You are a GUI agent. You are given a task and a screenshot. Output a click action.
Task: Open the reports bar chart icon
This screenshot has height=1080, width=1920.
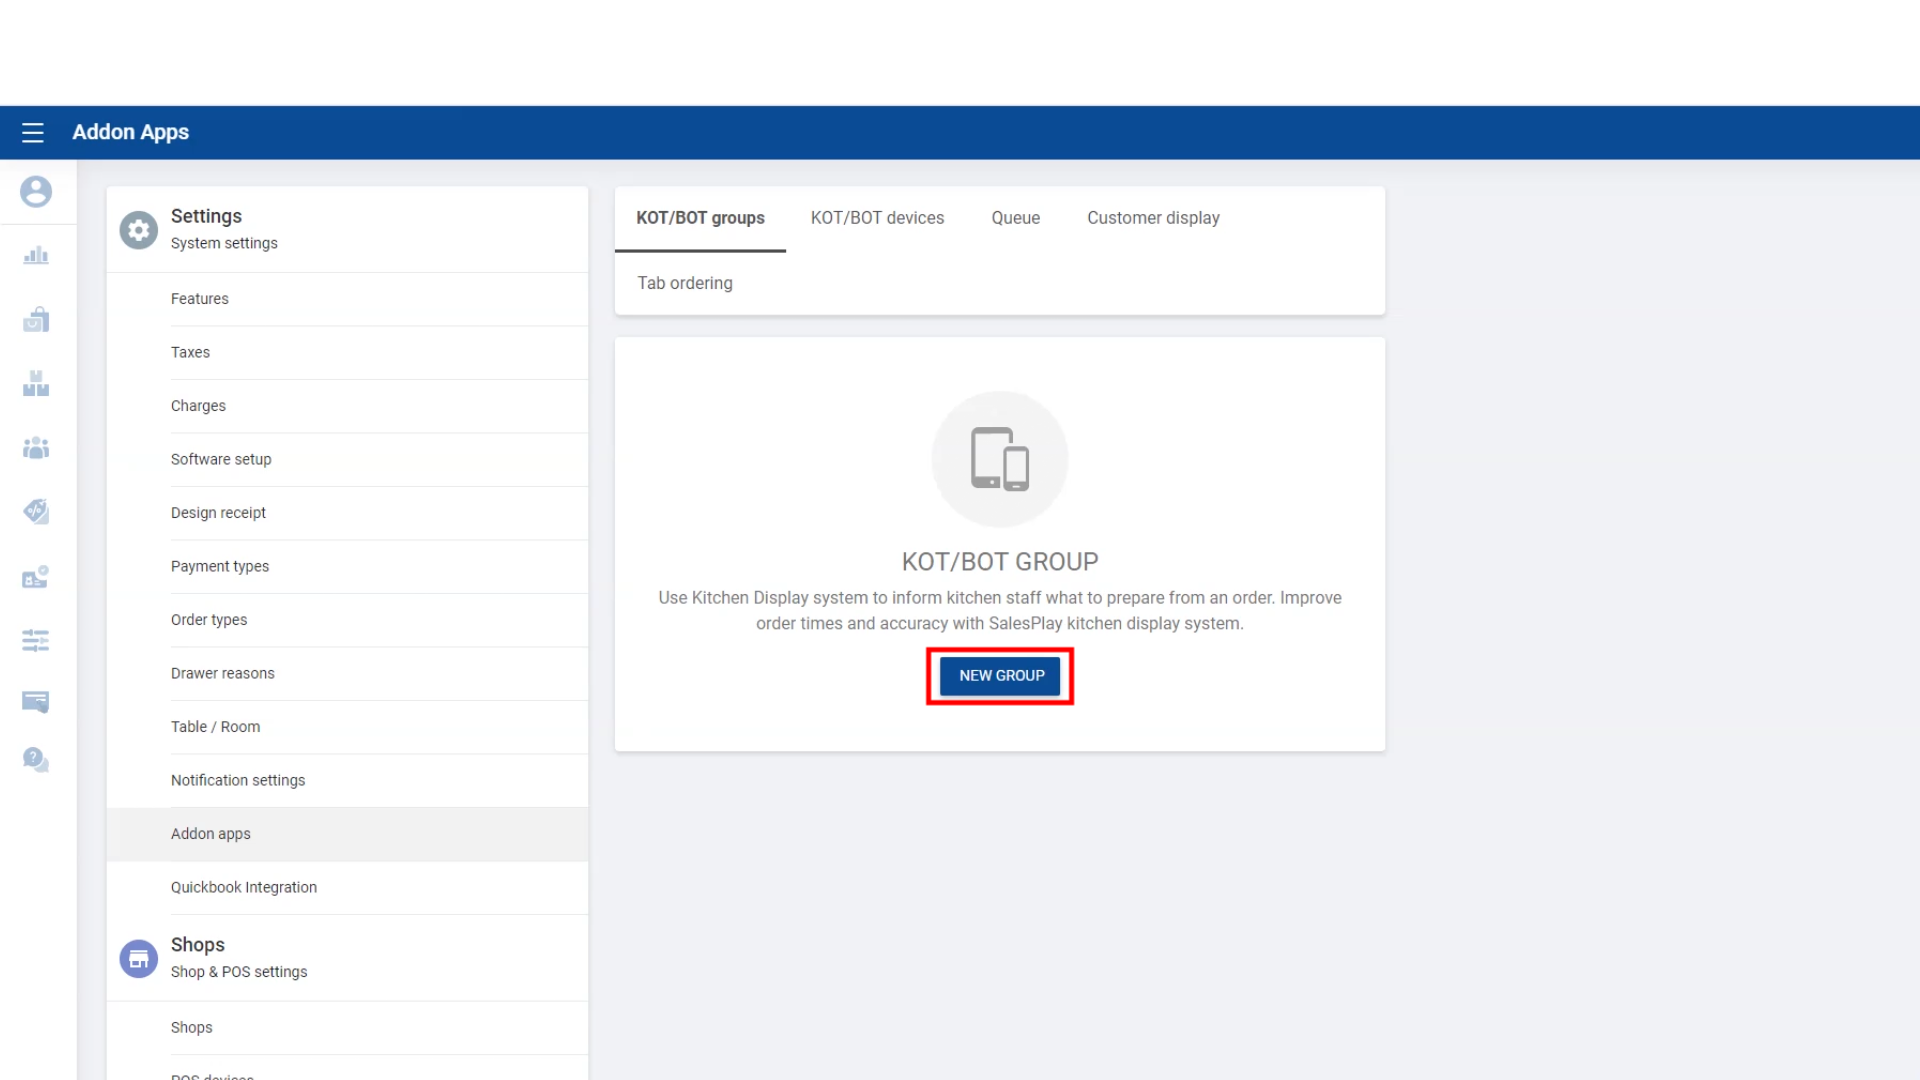pyautogui.click(x=36, y=256)
